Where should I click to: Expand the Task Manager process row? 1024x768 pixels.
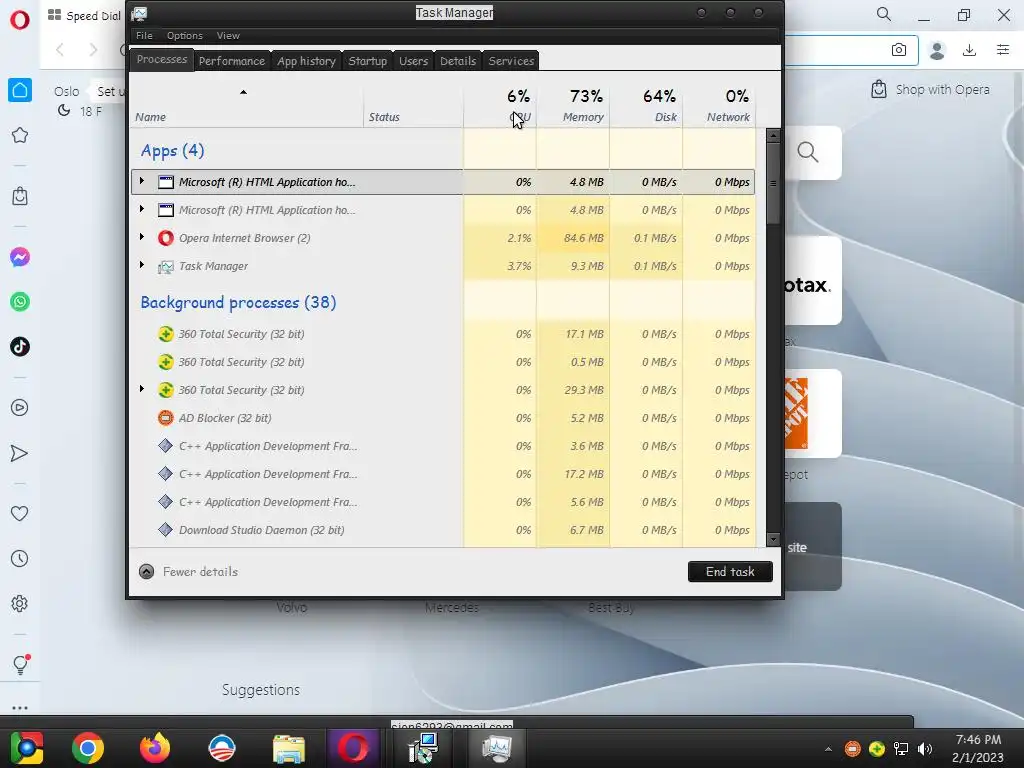(x=142, y=265)
